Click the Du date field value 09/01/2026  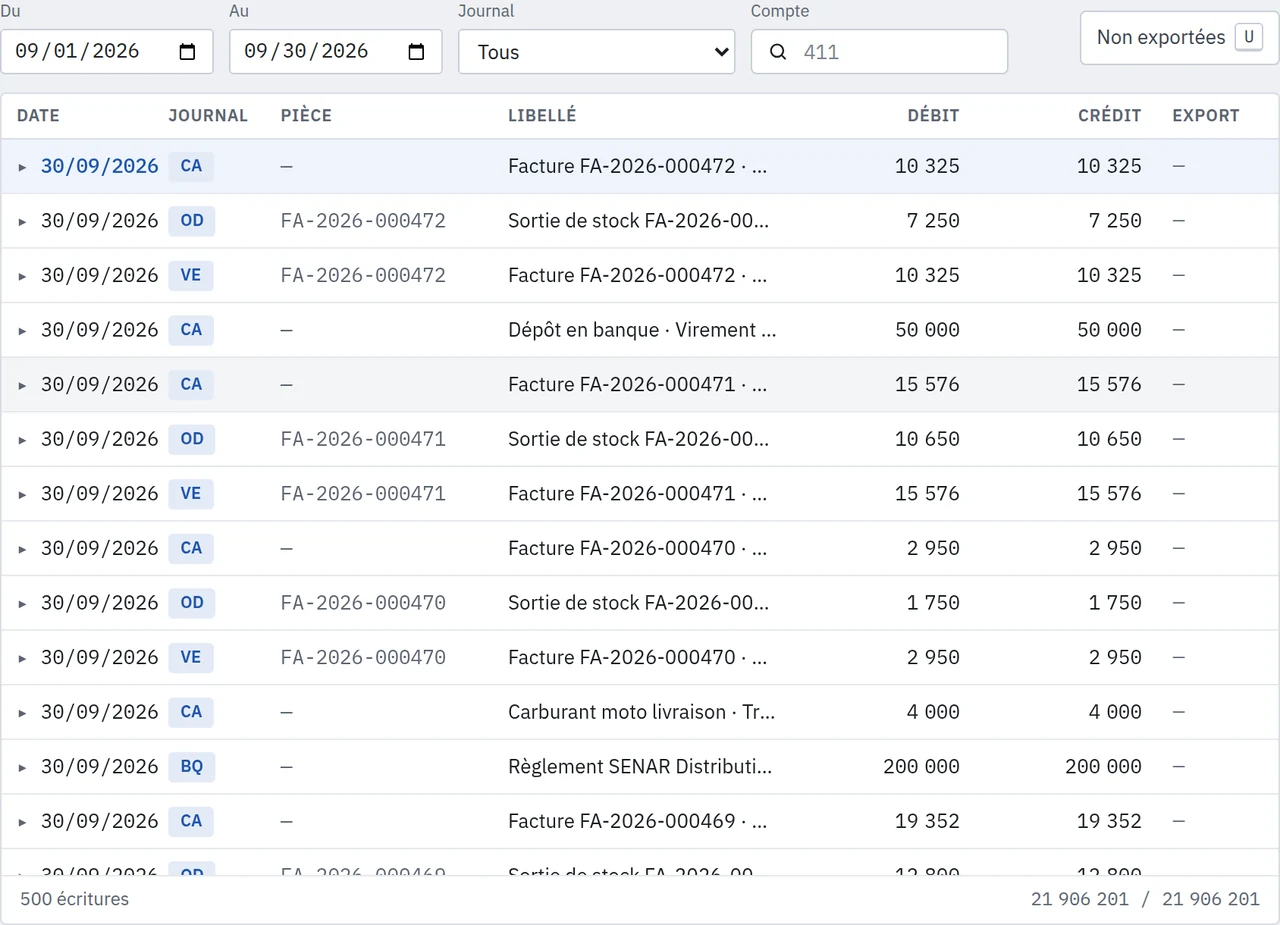click(77, 52)
